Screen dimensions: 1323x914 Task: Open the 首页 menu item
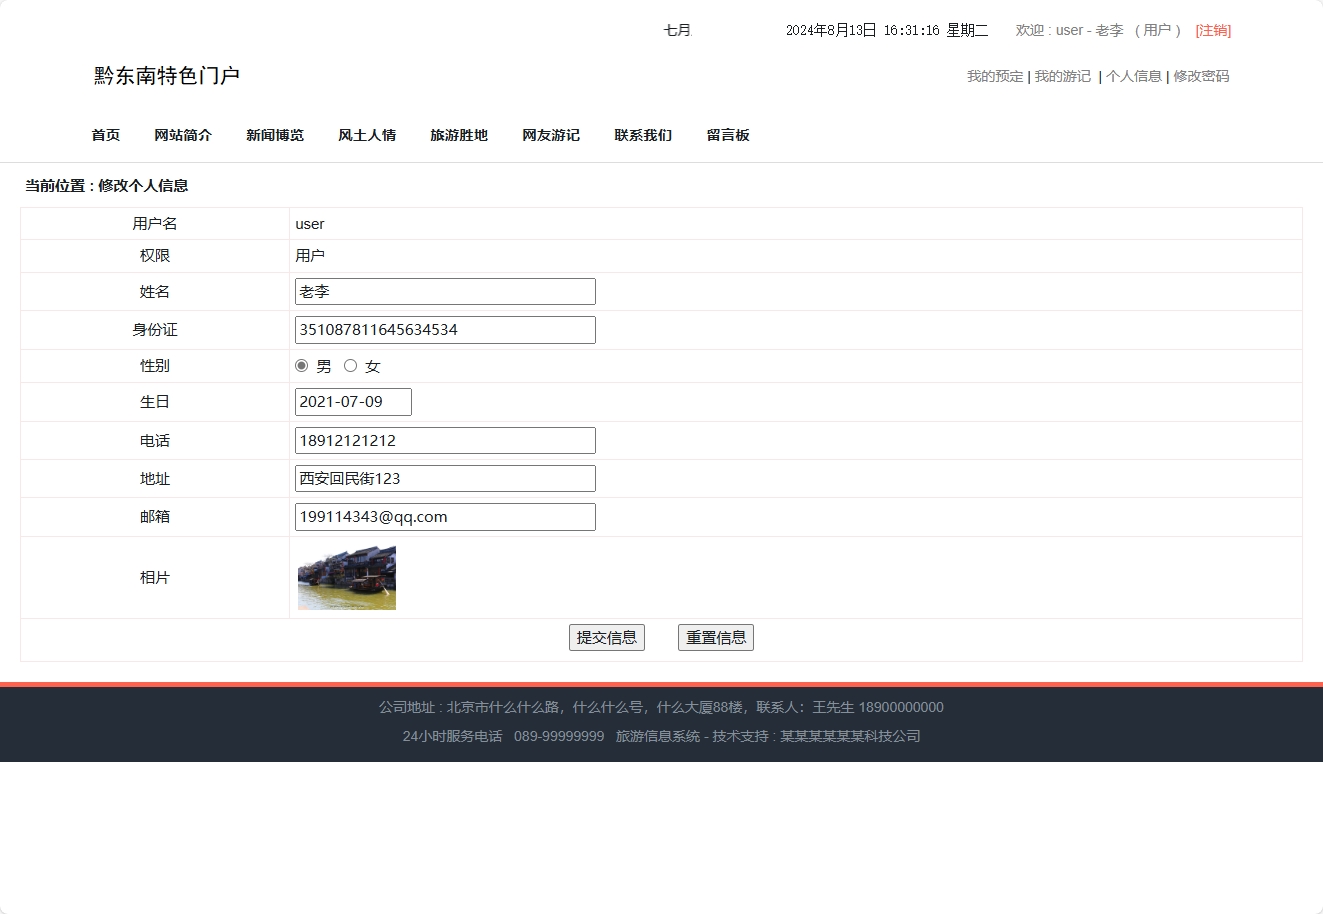click(x=105, y=135)
